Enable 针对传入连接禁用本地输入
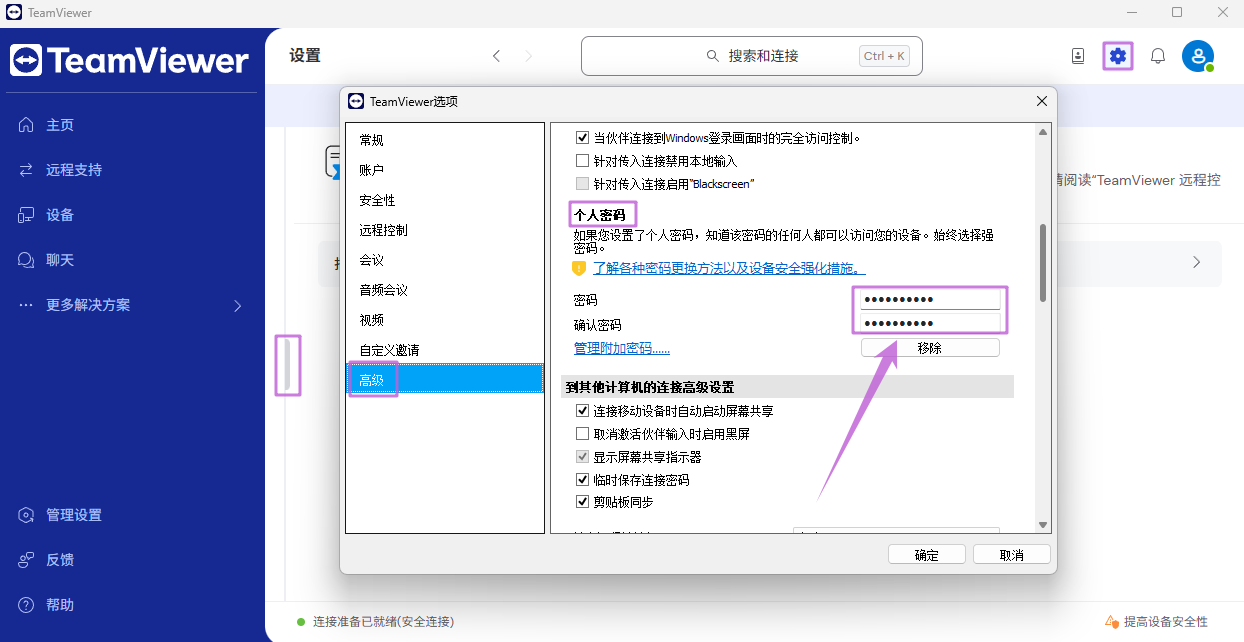This screenshot has width=1244, height=642. tap(583, 160)
